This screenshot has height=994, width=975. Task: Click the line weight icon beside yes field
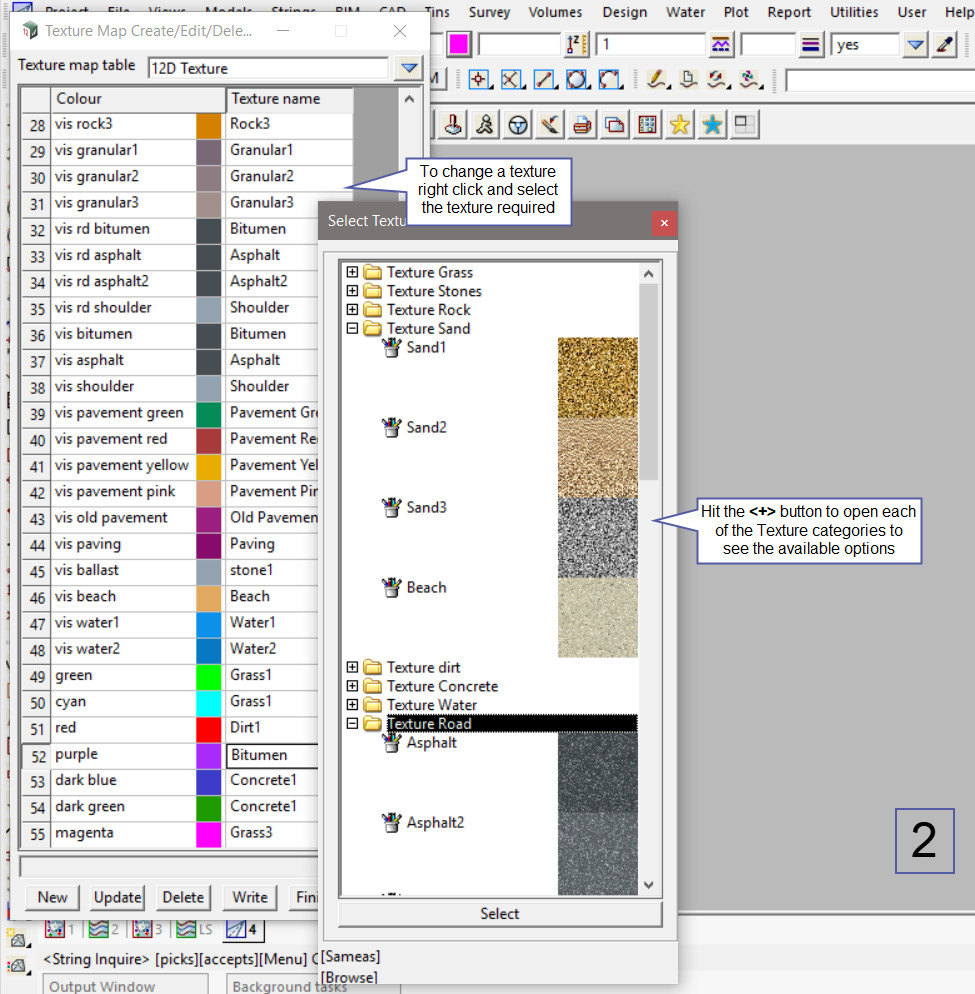pyautogui.click(x=811, y=45)
